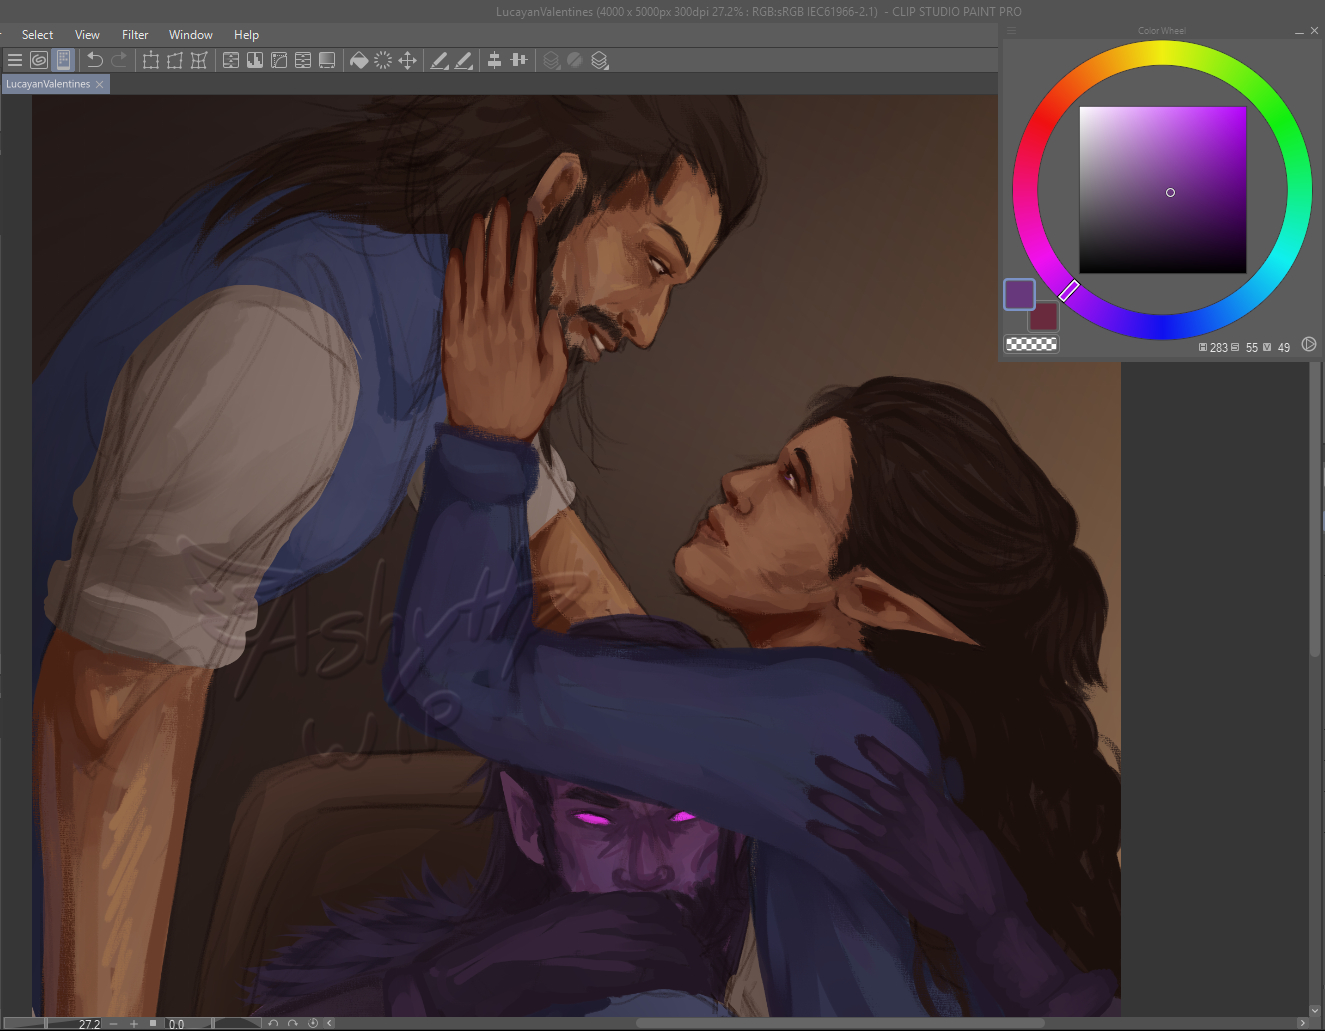Open the Color Wheel panel menu
The height and width of the screenshot is (1031, 1325).
pos(1011,31)
